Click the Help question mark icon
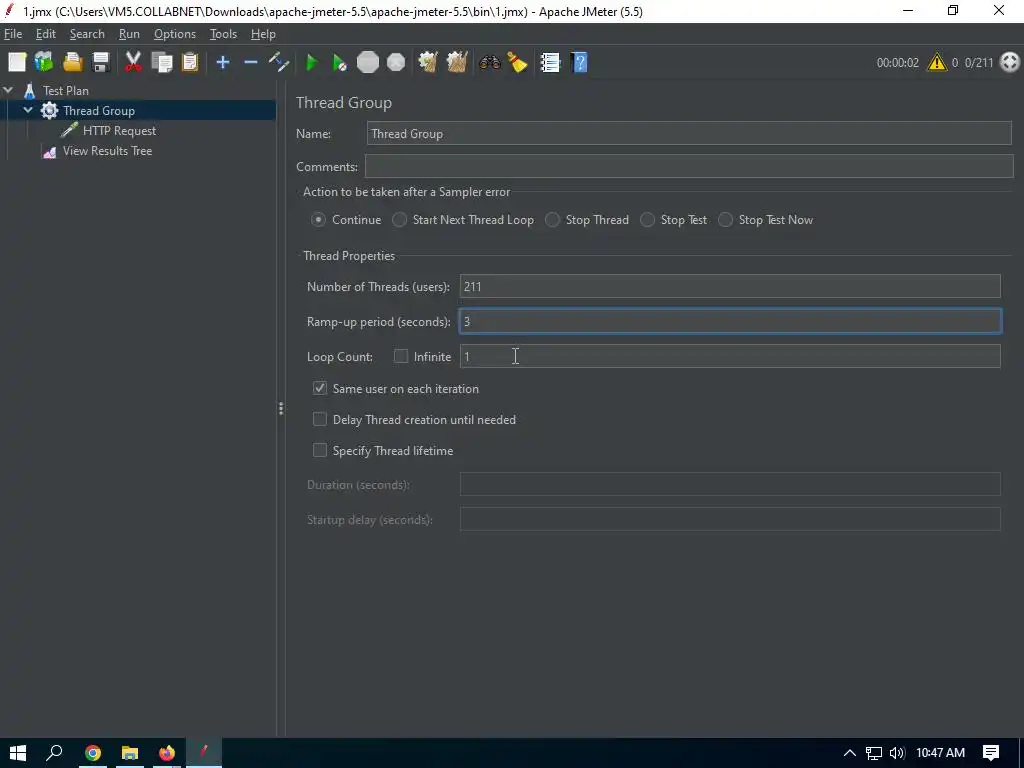 tap(579, 63)
